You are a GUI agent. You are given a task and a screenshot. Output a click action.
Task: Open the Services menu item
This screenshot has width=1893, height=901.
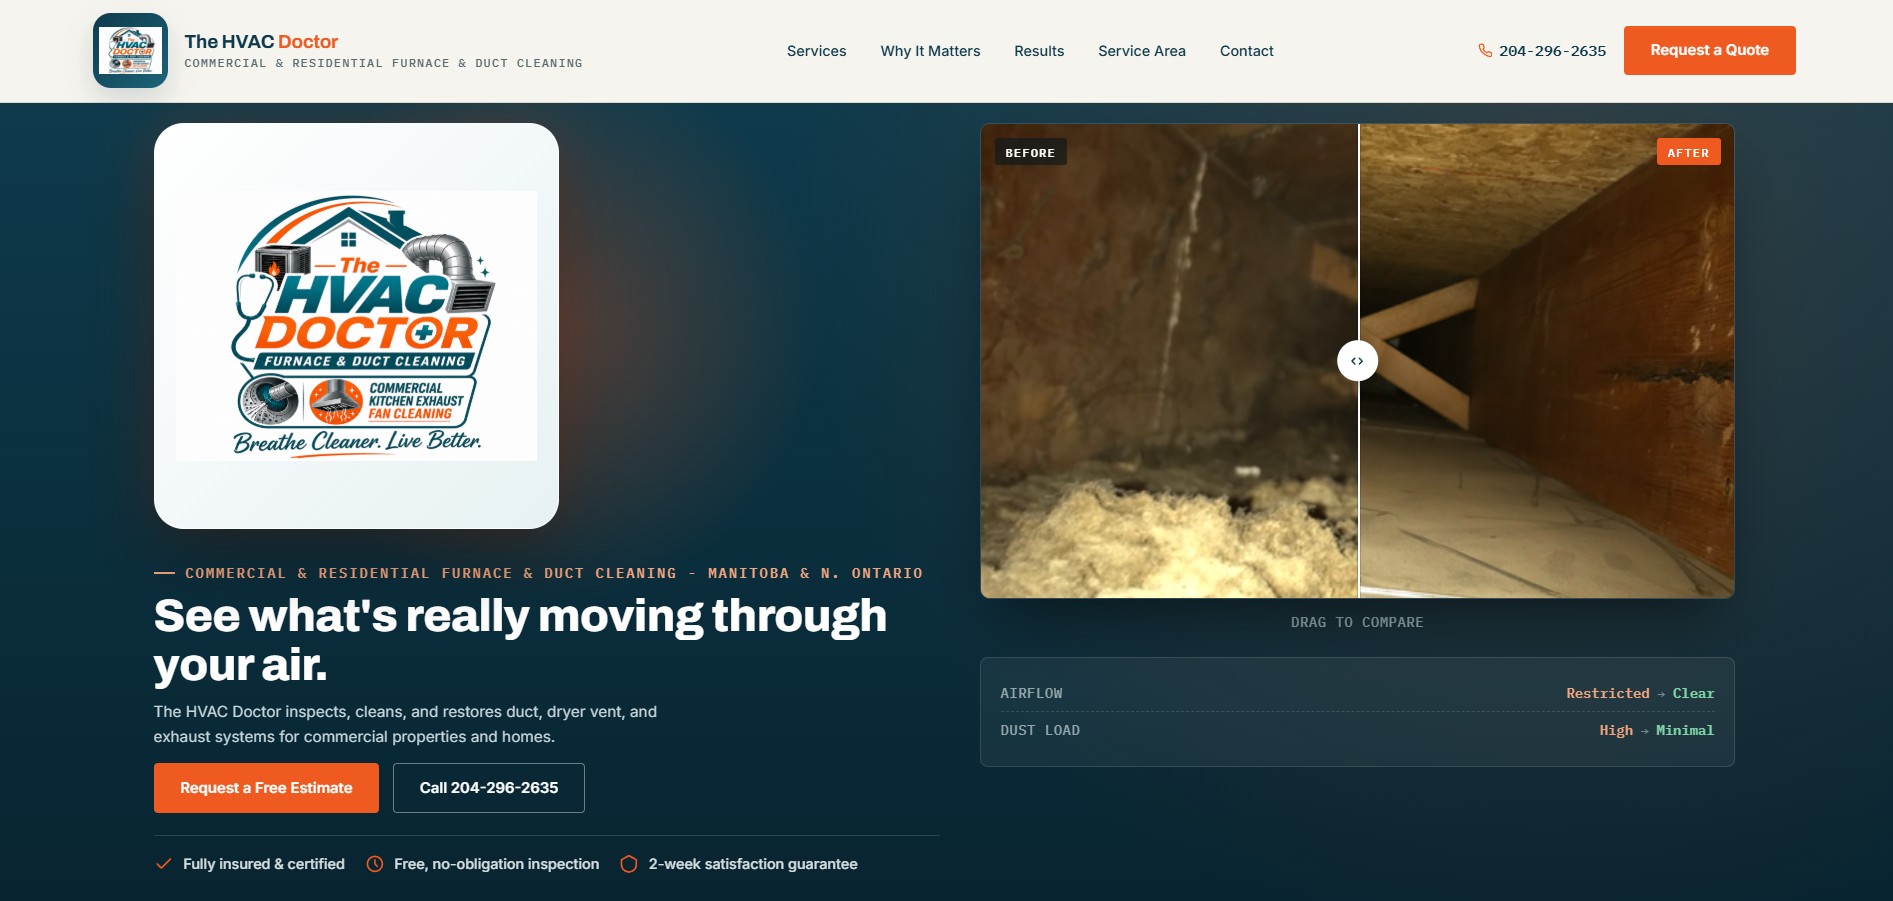click(816, 51)
